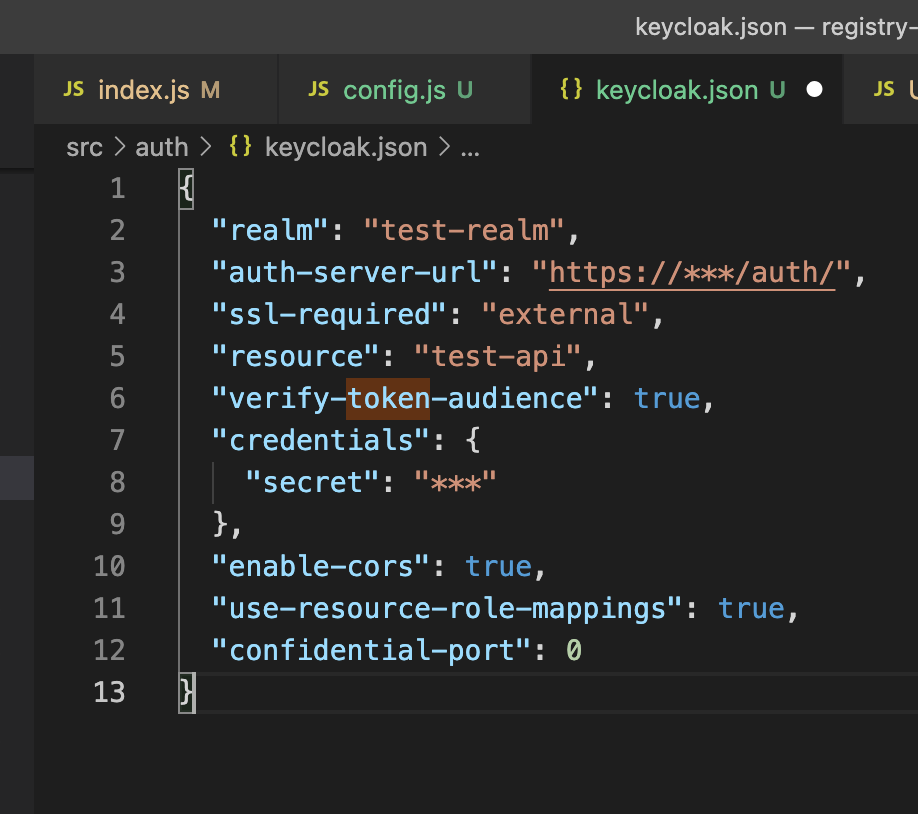Click the "credentials" key
The image size is (918, 814).
tap(321, 440)
